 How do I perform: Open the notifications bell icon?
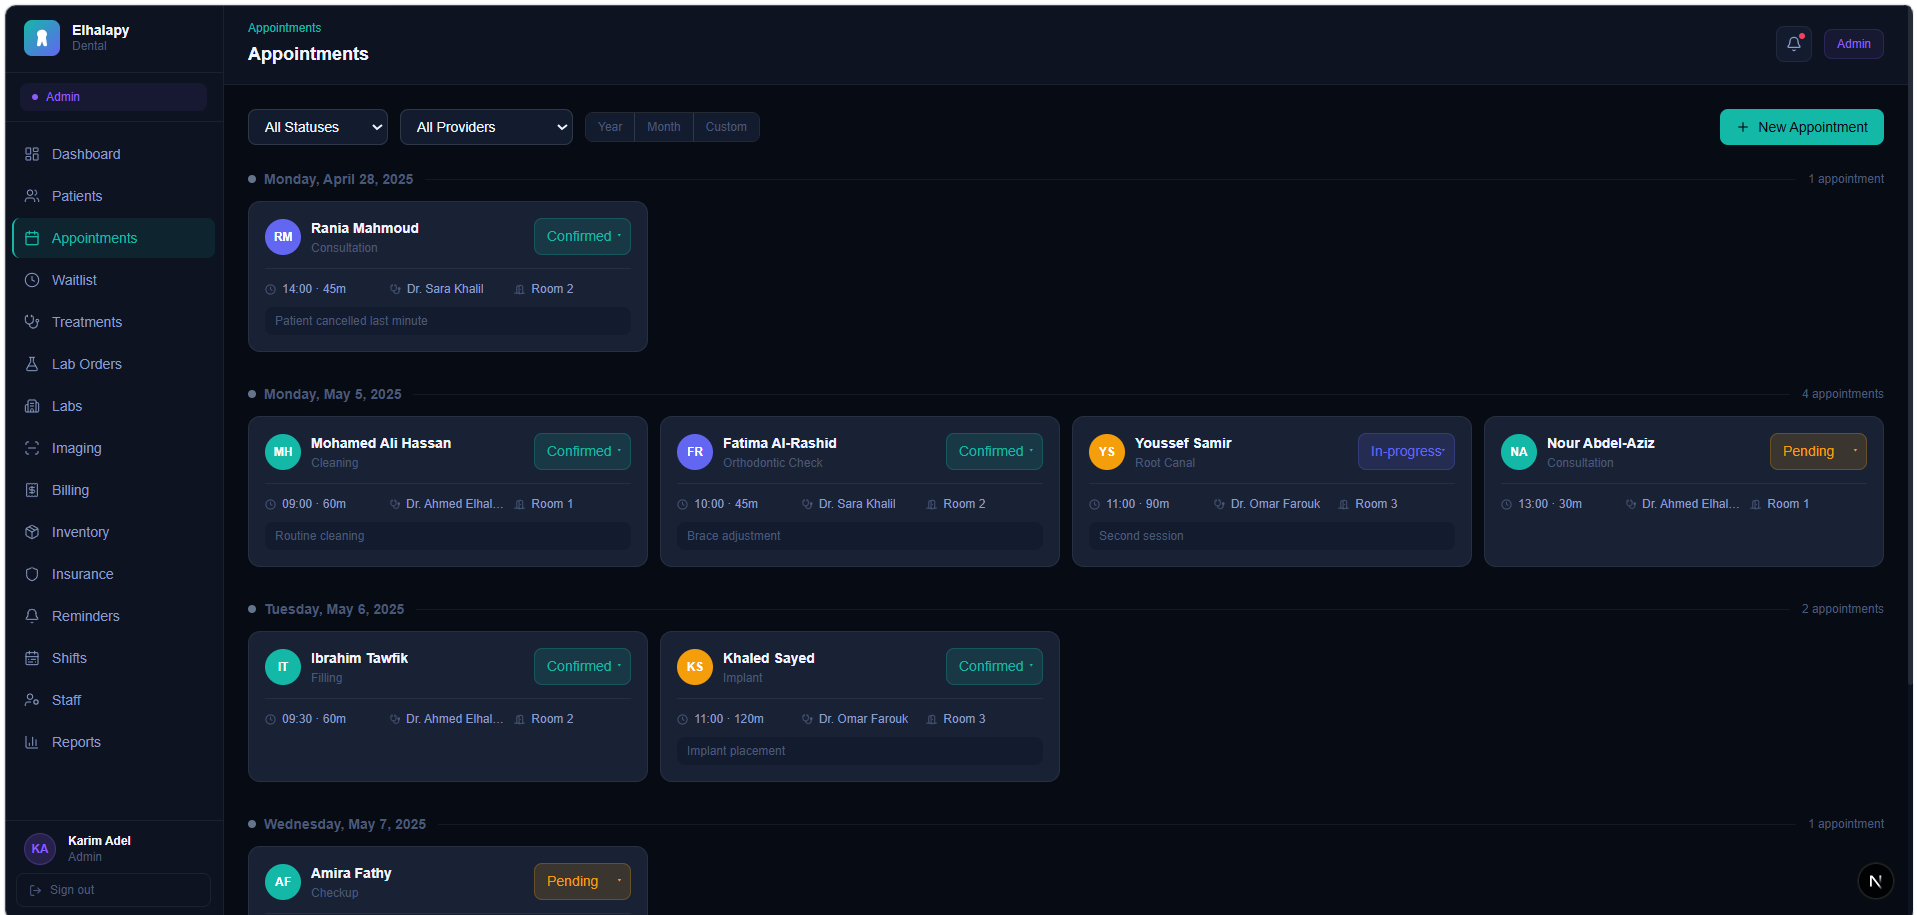tap(1793, 44)
